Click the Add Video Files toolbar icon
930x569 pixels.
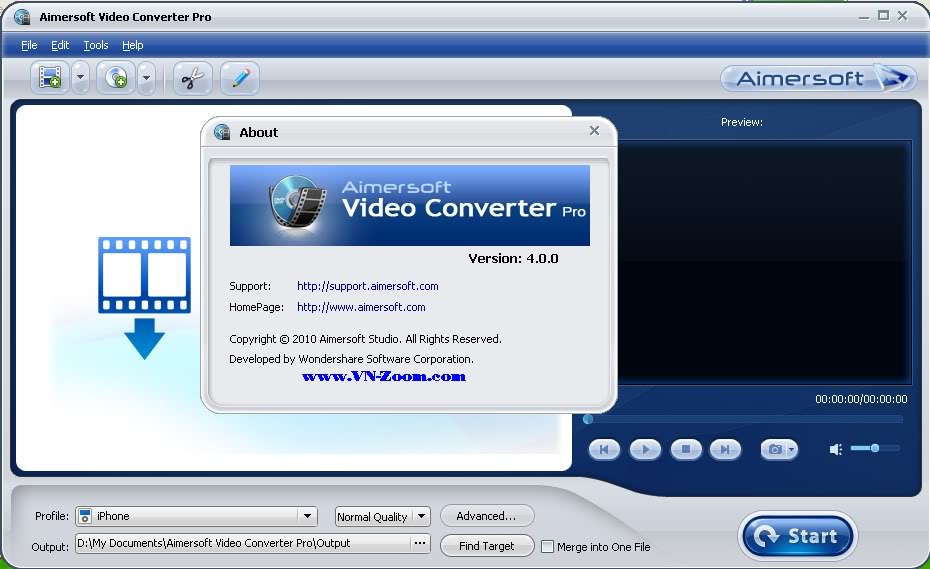[x=50, y=78]
